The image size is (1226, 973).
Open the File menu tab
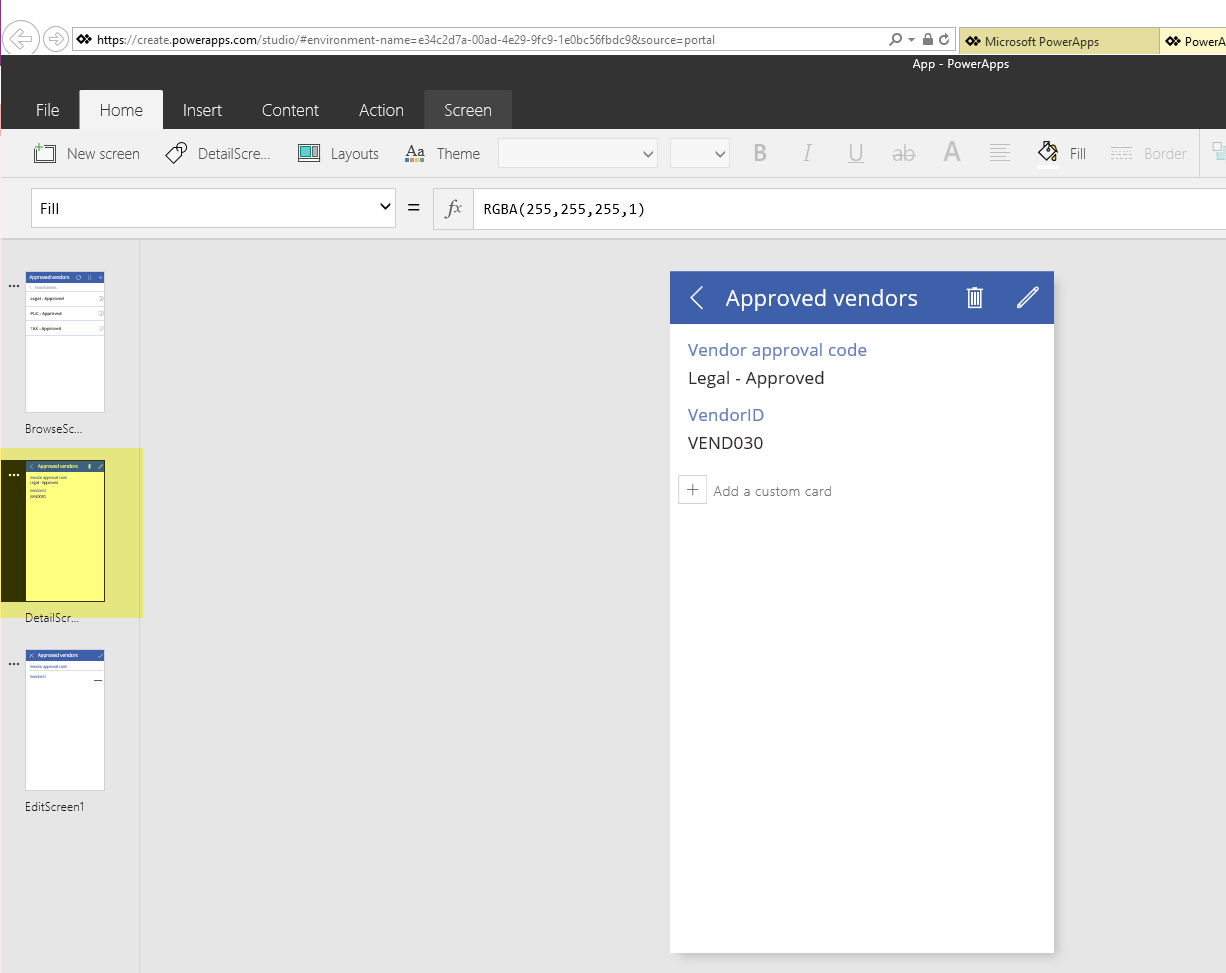[47, 110]
